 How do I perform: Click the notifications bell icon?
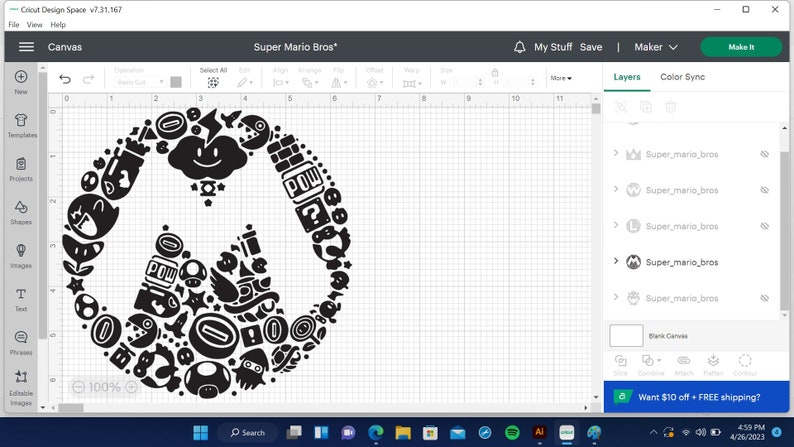[520, 47]
